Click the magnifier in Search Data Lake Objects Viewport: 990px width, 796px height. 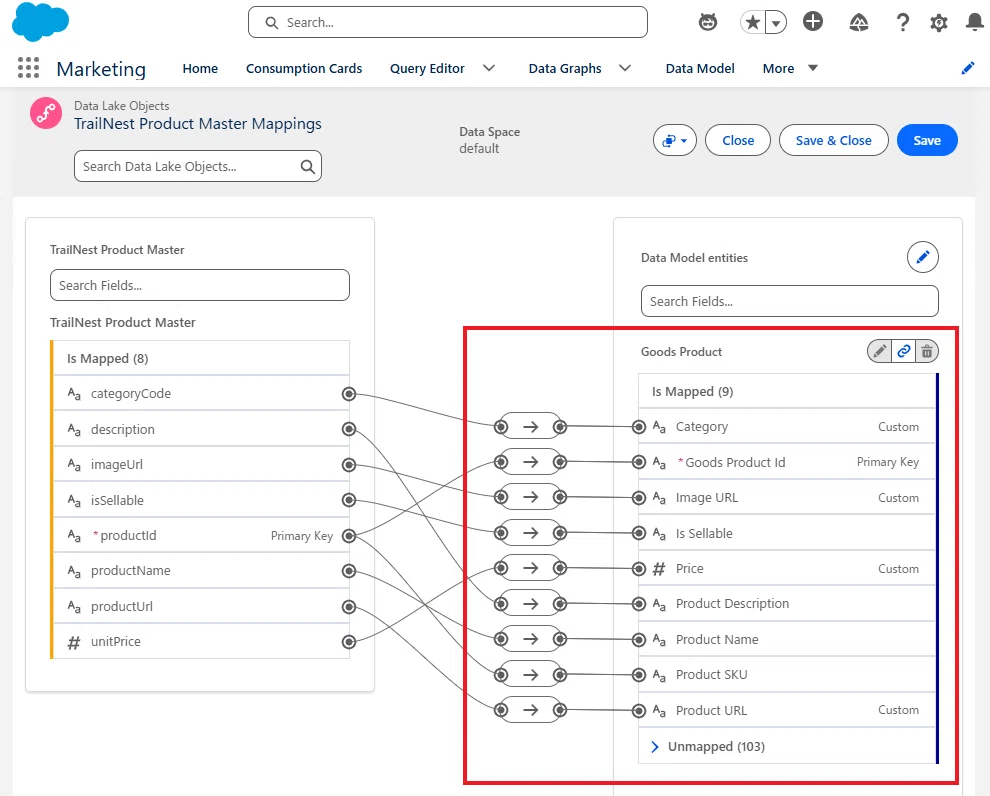point(307,167)
